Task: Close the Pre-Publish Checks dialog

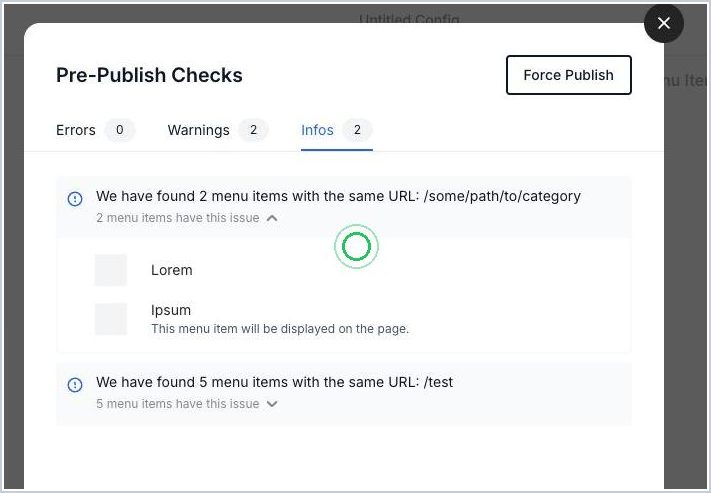Action: [x=663, y=23]
